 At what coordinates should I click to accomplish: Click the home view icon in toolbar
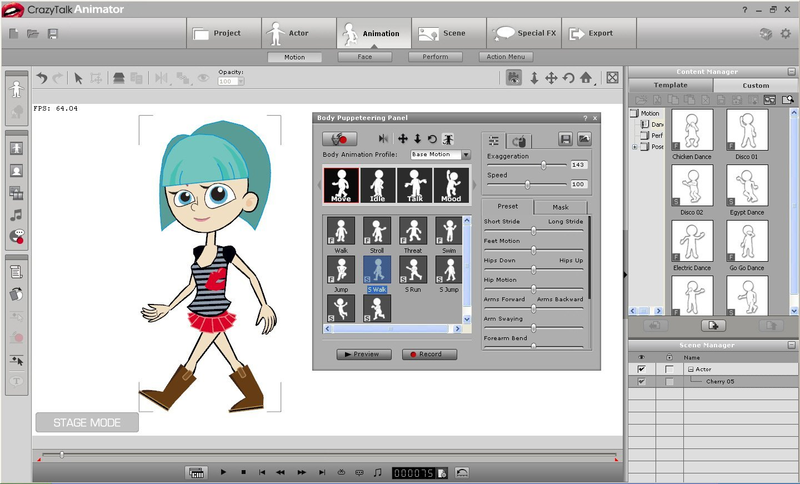point(585,78)
